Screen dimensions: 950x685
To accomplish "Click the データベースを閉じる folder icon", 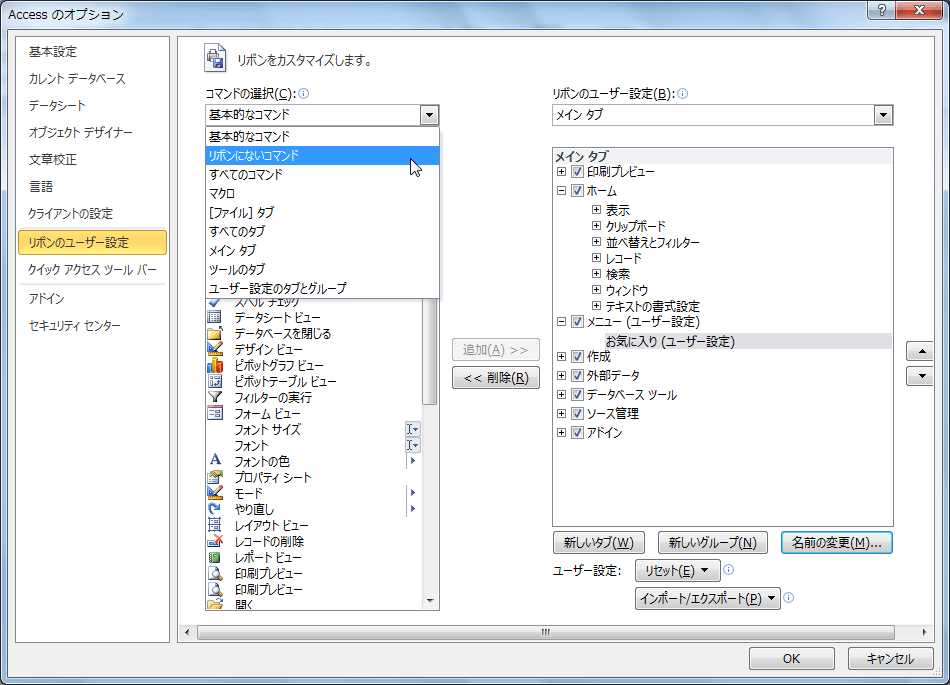I will click(x=214, y=333).
